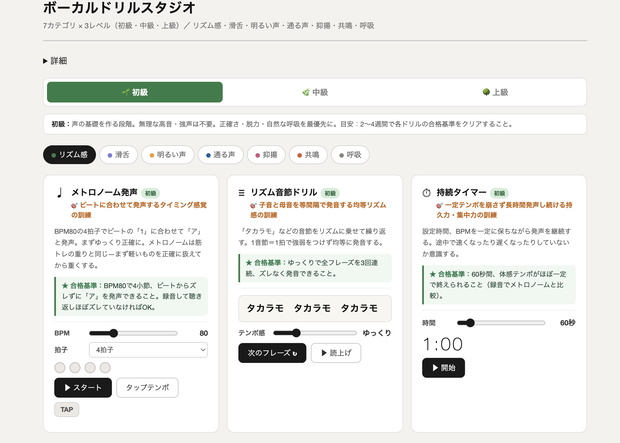Image resolution: width=620 pixels, height=443 pixels.
Task: Adjust the 時間 slider handle
Action: (470, 323)
